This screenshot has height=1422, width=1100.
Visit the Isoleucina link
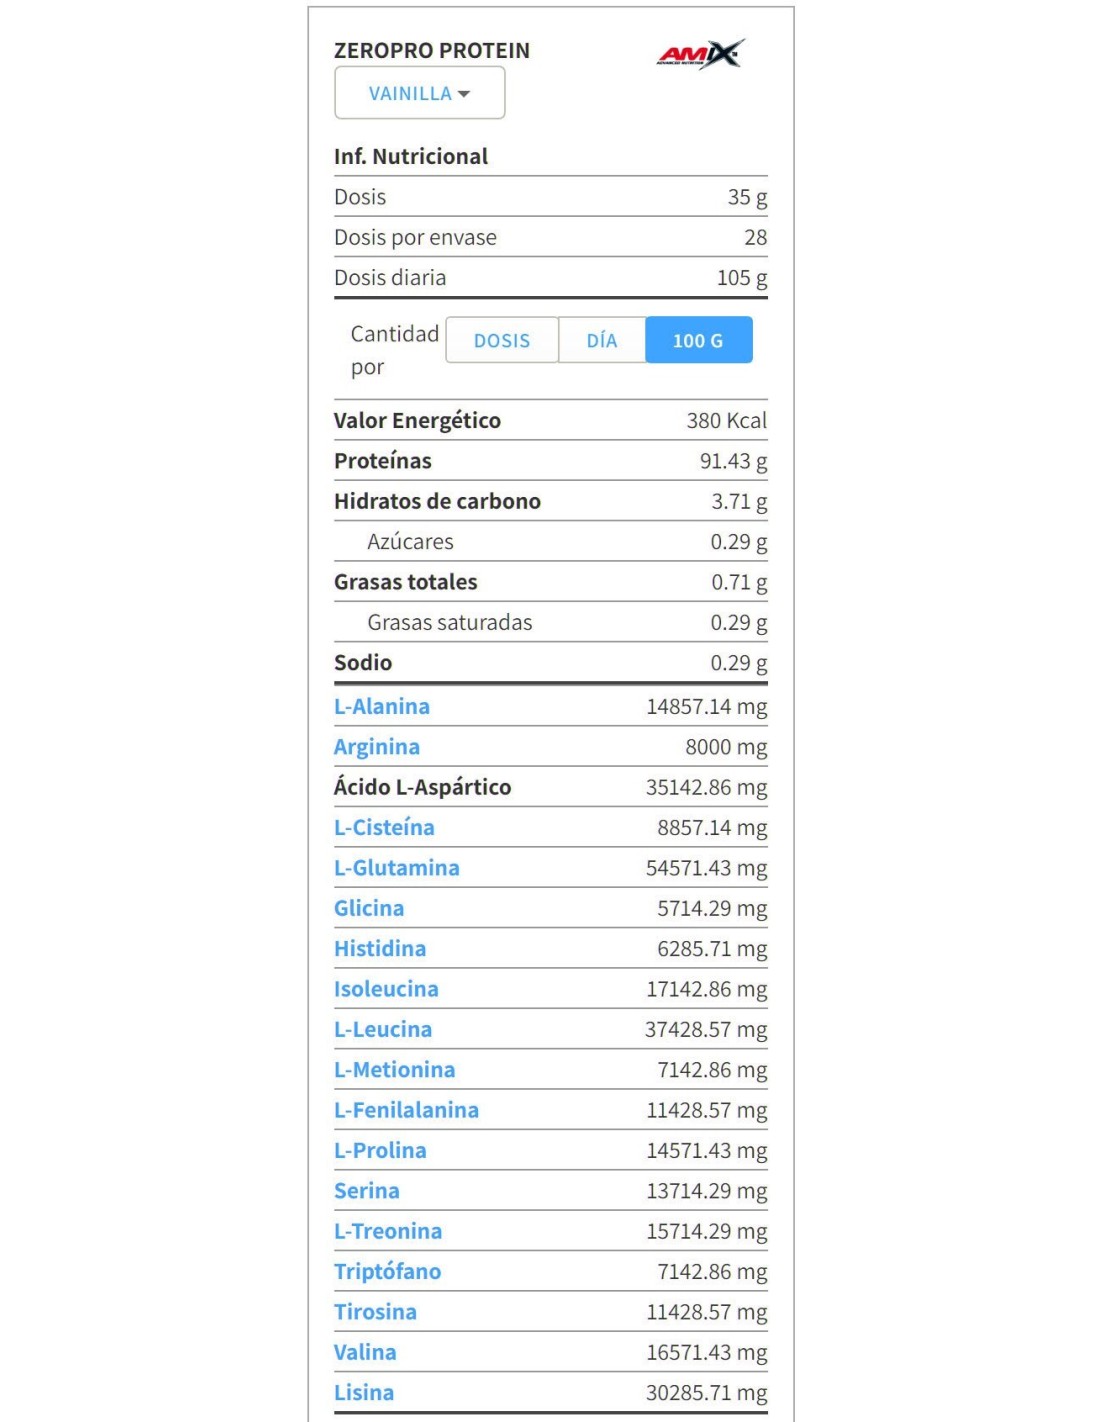pyautogui.click(x=386, y=989)
